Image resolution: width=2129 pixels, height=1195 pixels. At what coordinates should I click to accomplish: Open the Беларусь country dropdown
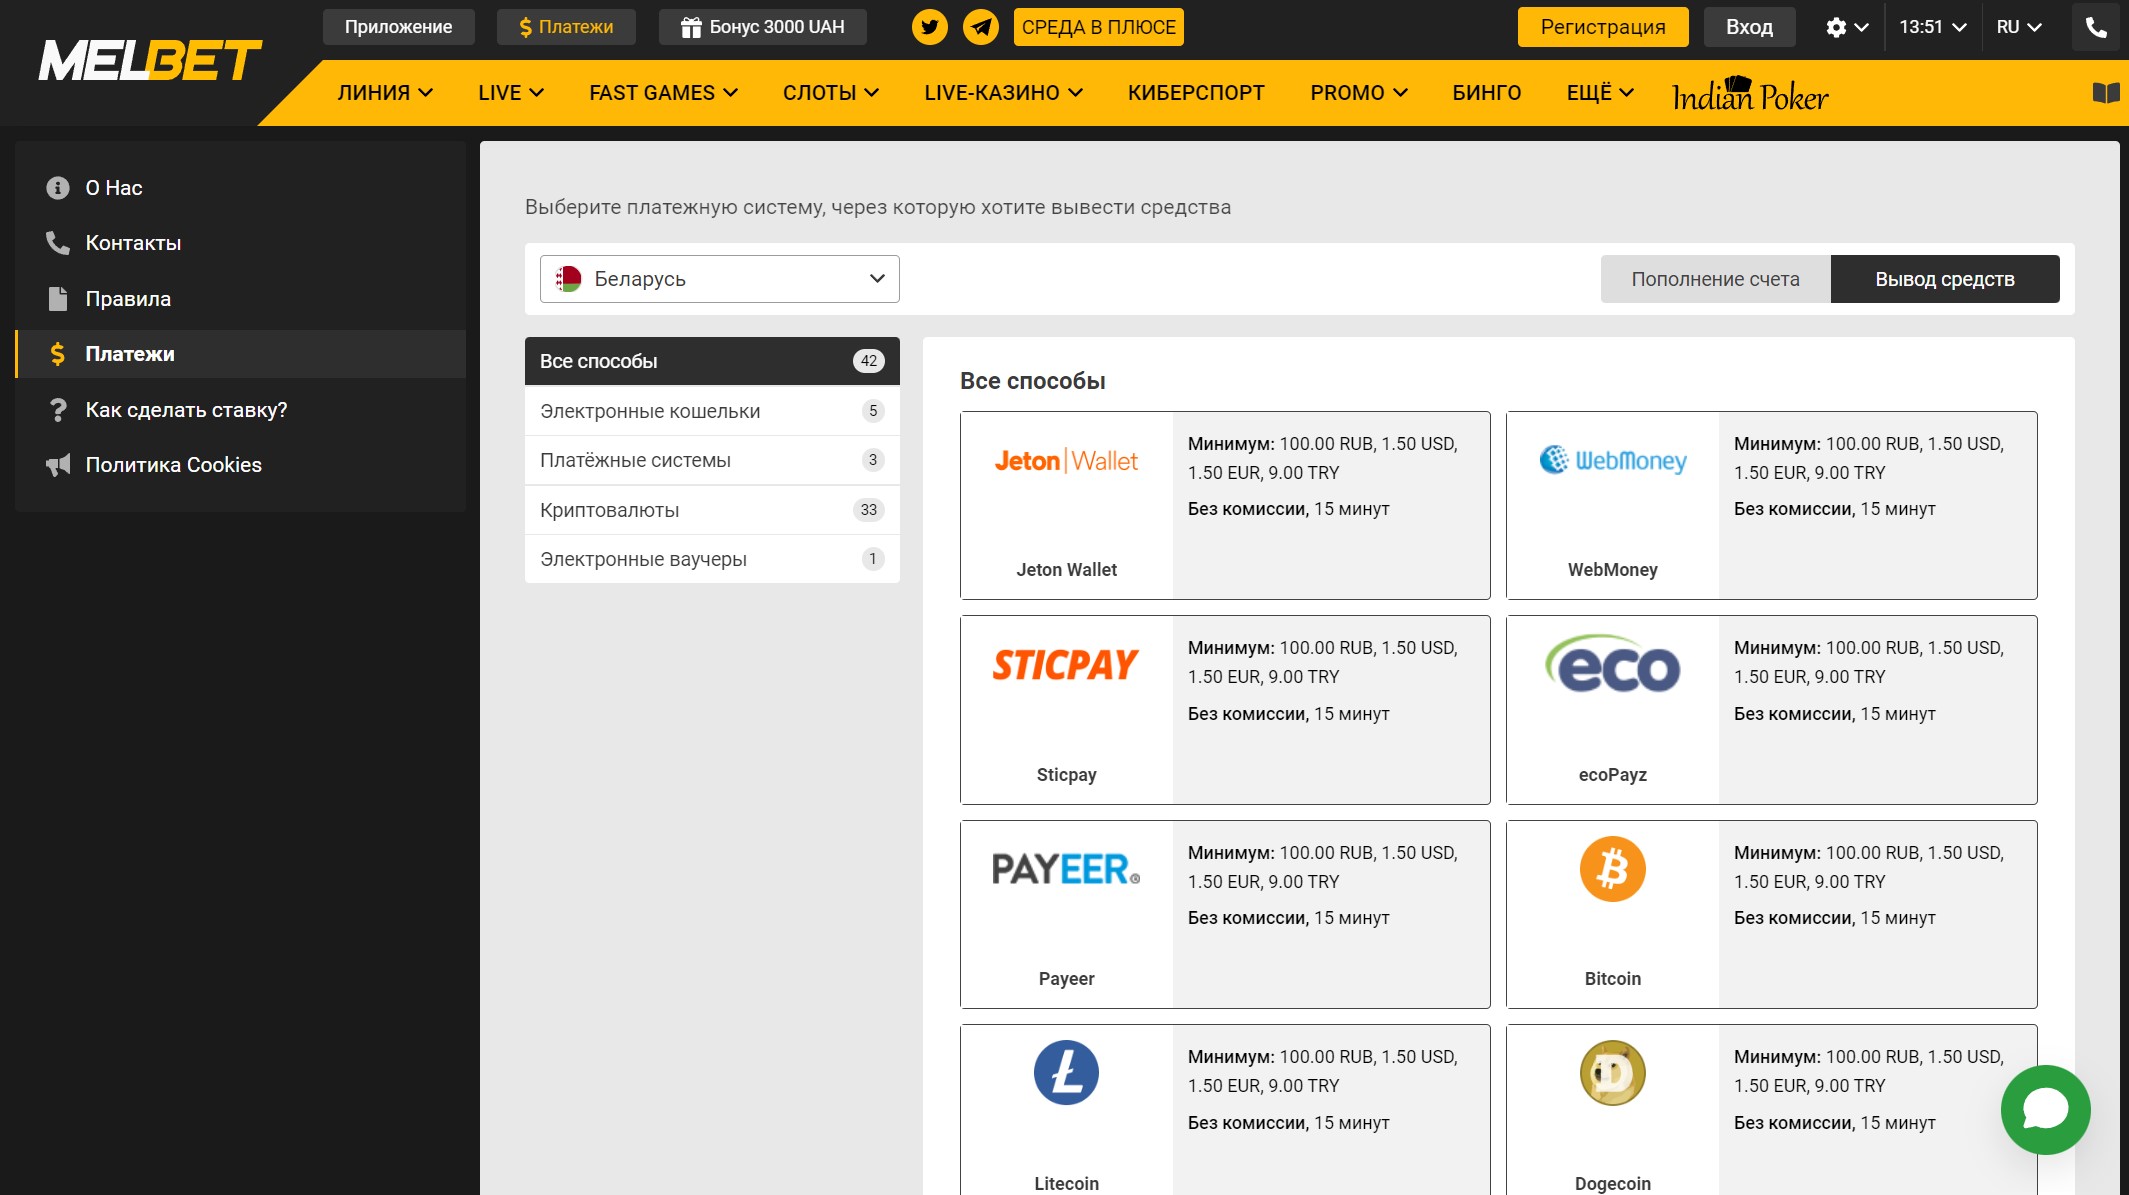pyautogui.click(x=719, y=279)
